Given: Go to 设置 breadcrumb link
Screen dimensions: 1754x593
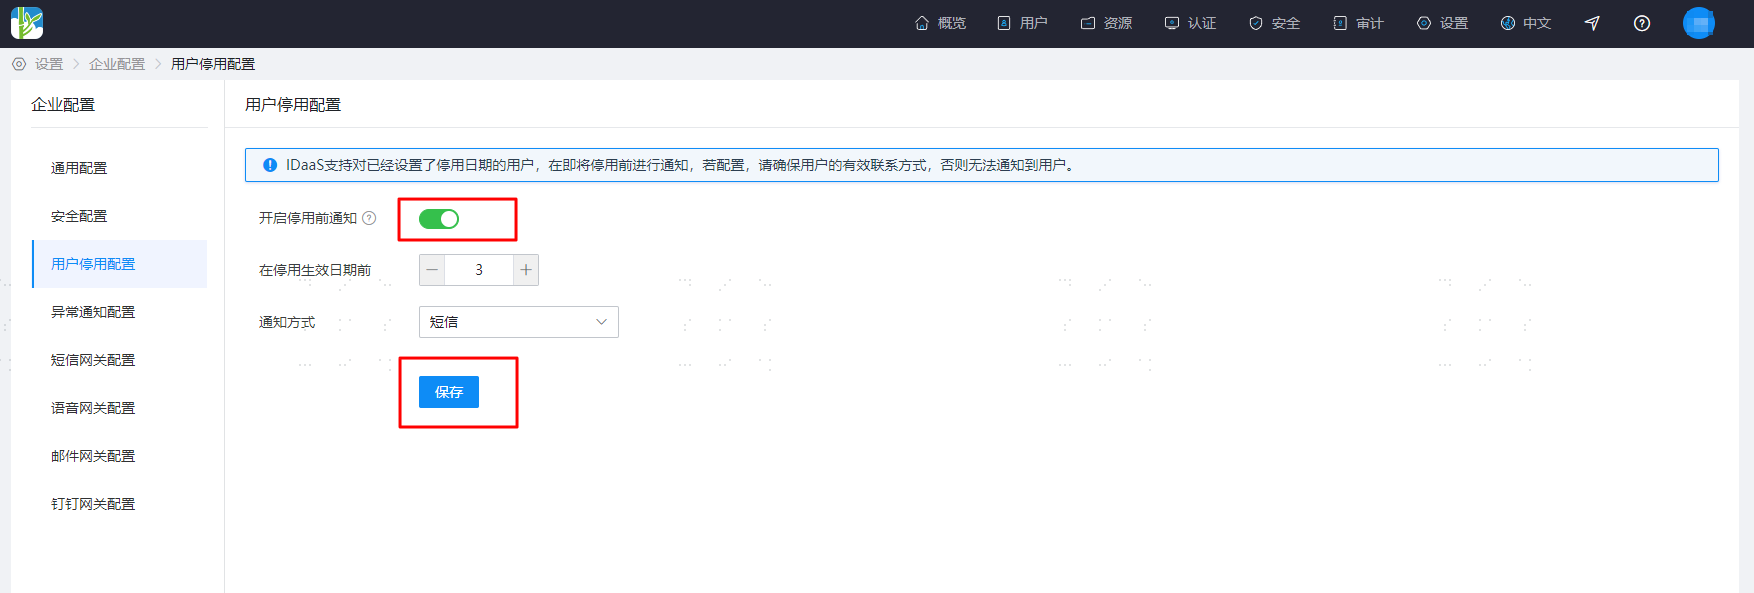Looking at the screenshot, I should (49, 64).
